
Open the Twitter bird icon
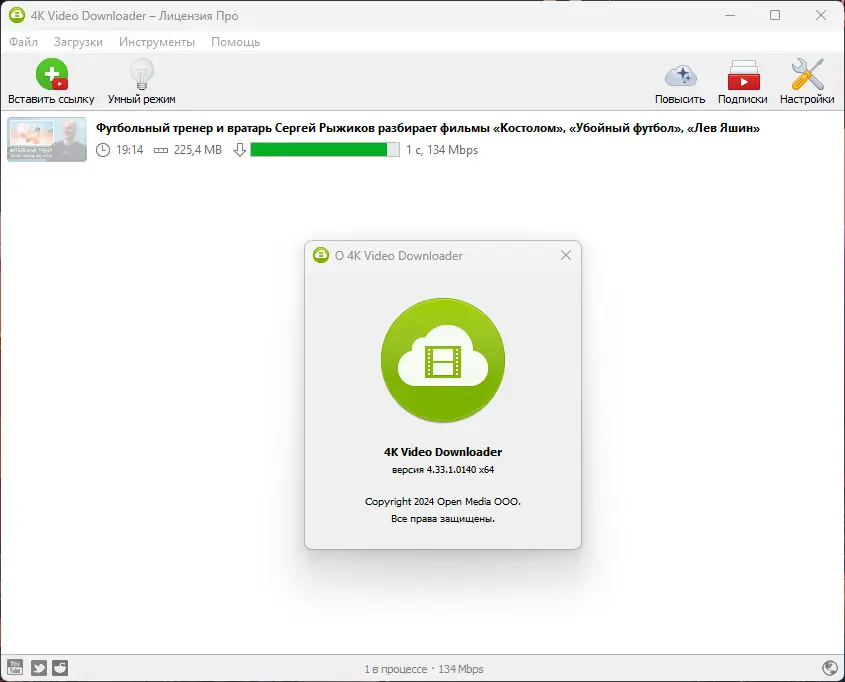[x=39, y=667]
